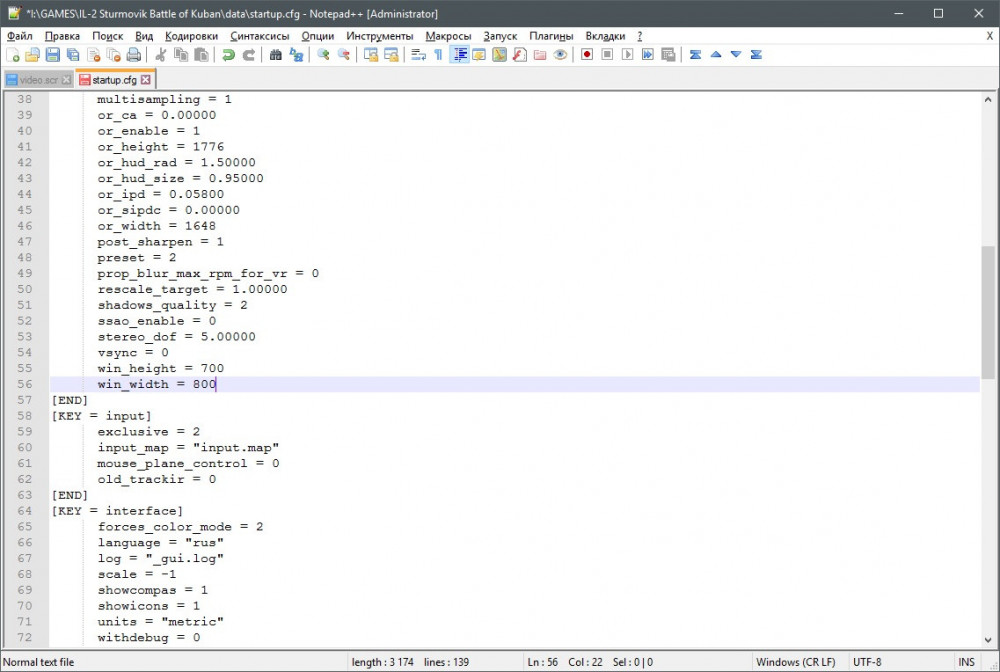Toggle show all characters display
Screen dimensions: 1000x672
pyautogui.click(x=438, y=55)
